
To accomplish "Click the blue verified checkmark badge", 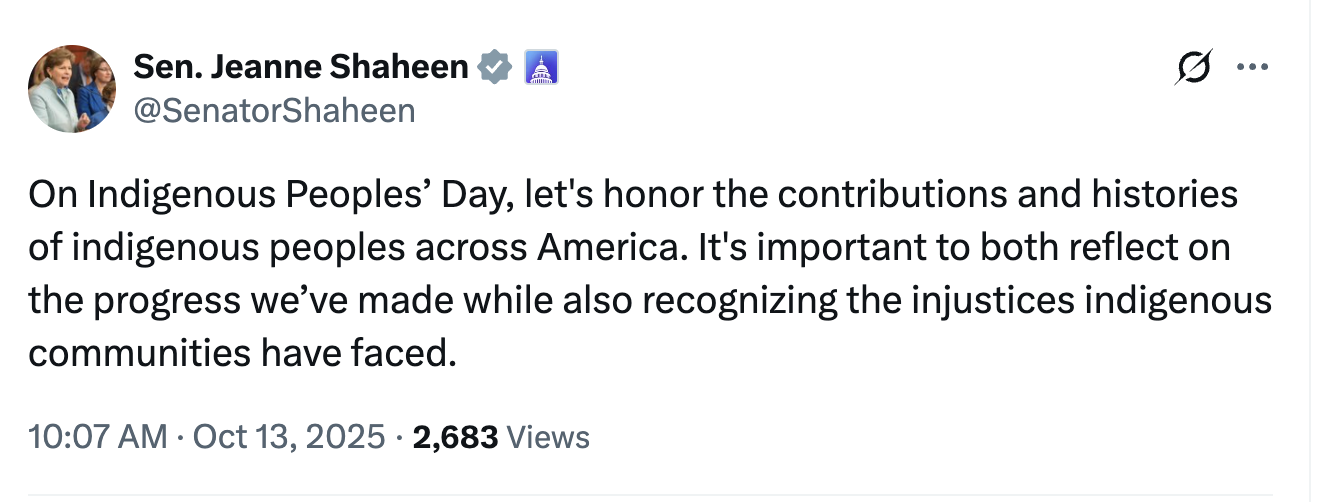I will (495, 67).
